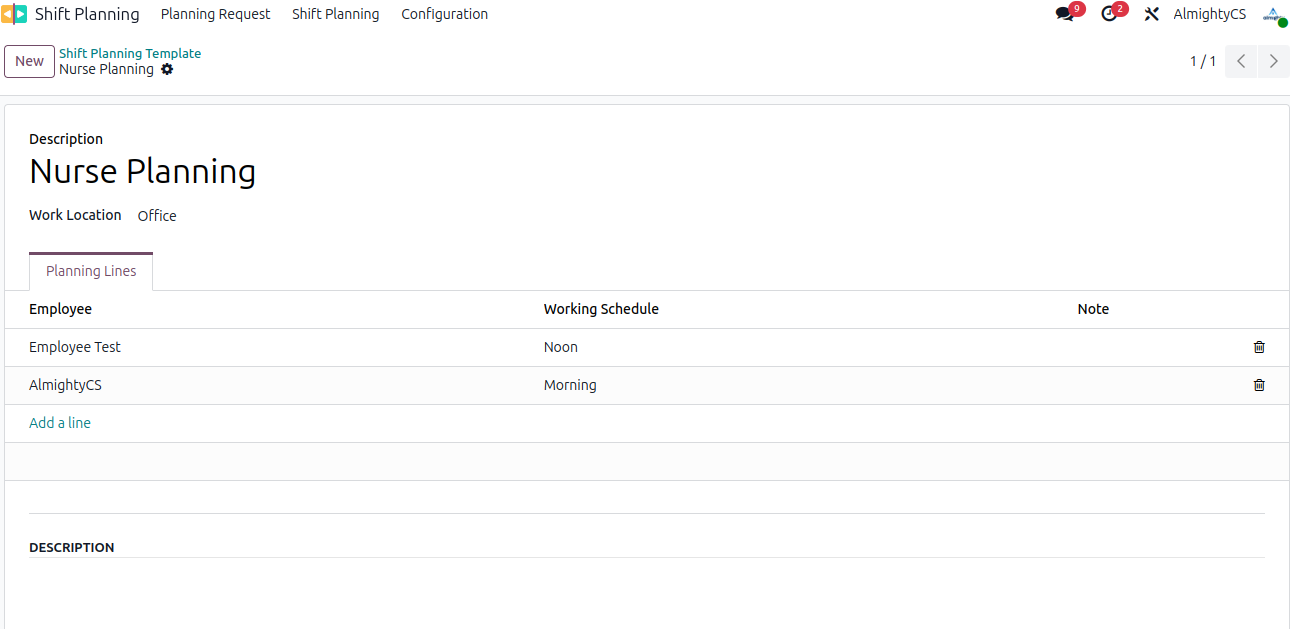
Task: Click the user avatar in top bar
Action: (x=1273, y=14)
